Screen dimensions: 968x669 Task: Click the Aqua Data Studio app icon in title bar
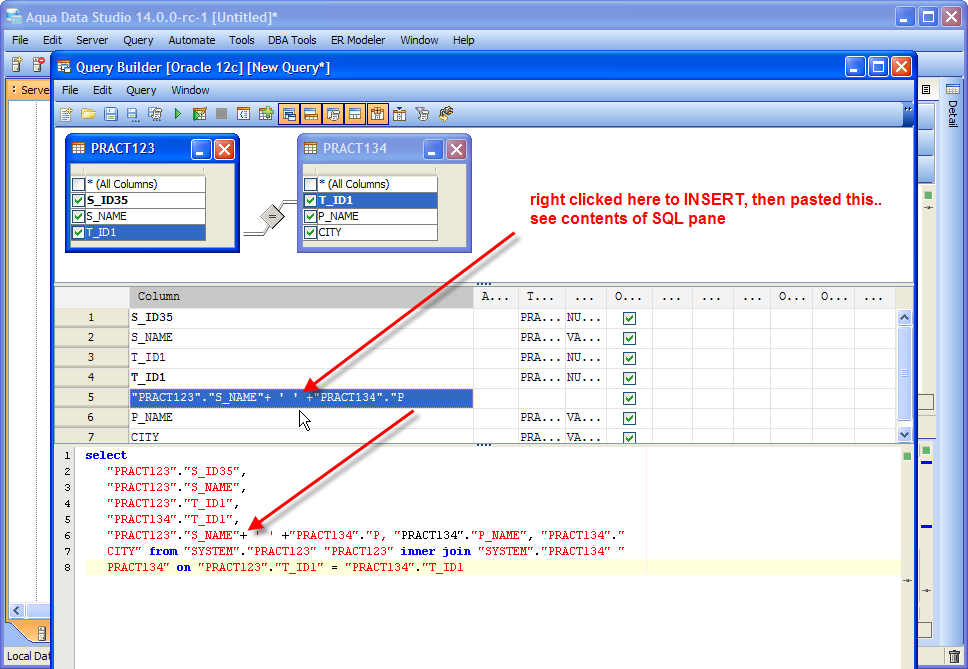(14, 17)
